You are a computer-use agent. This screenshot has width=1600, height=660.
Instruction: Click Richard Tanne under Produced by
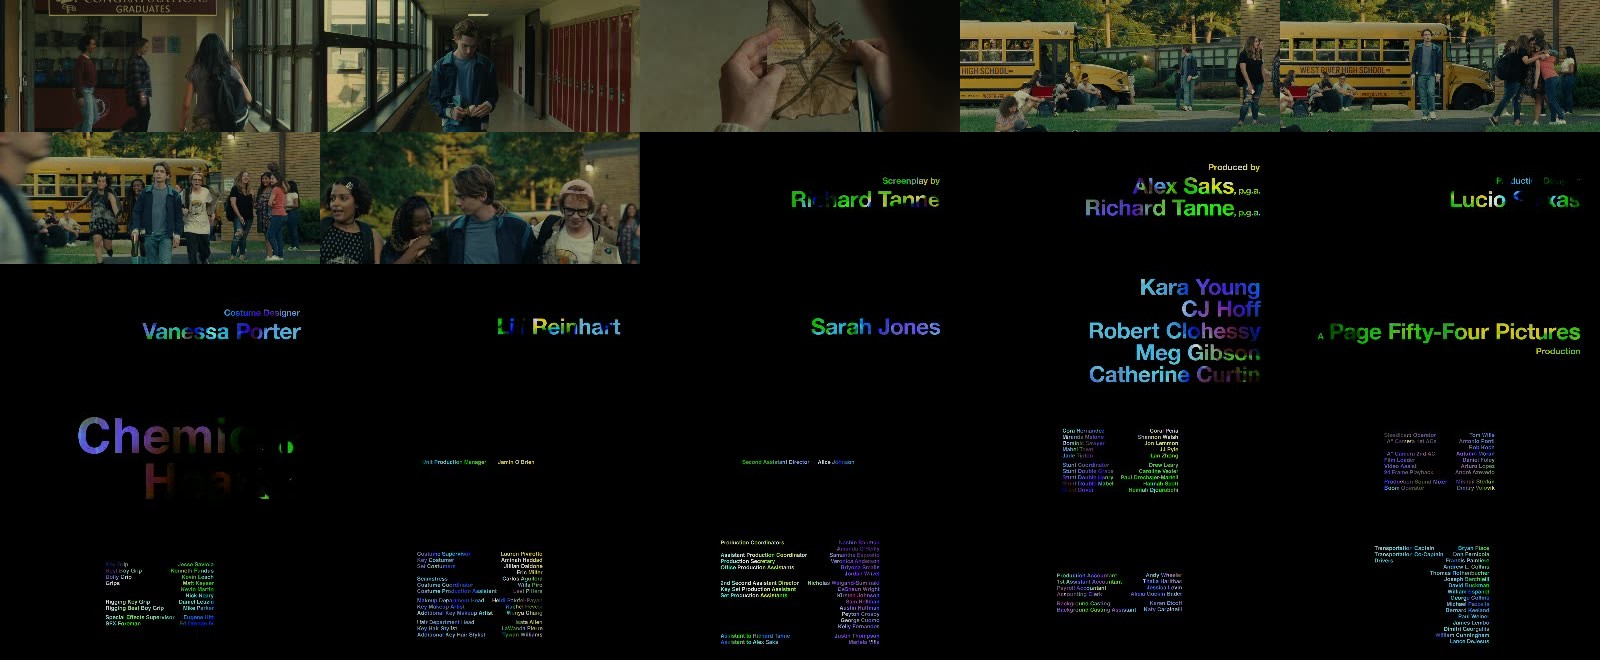[x=1172, y=208]
